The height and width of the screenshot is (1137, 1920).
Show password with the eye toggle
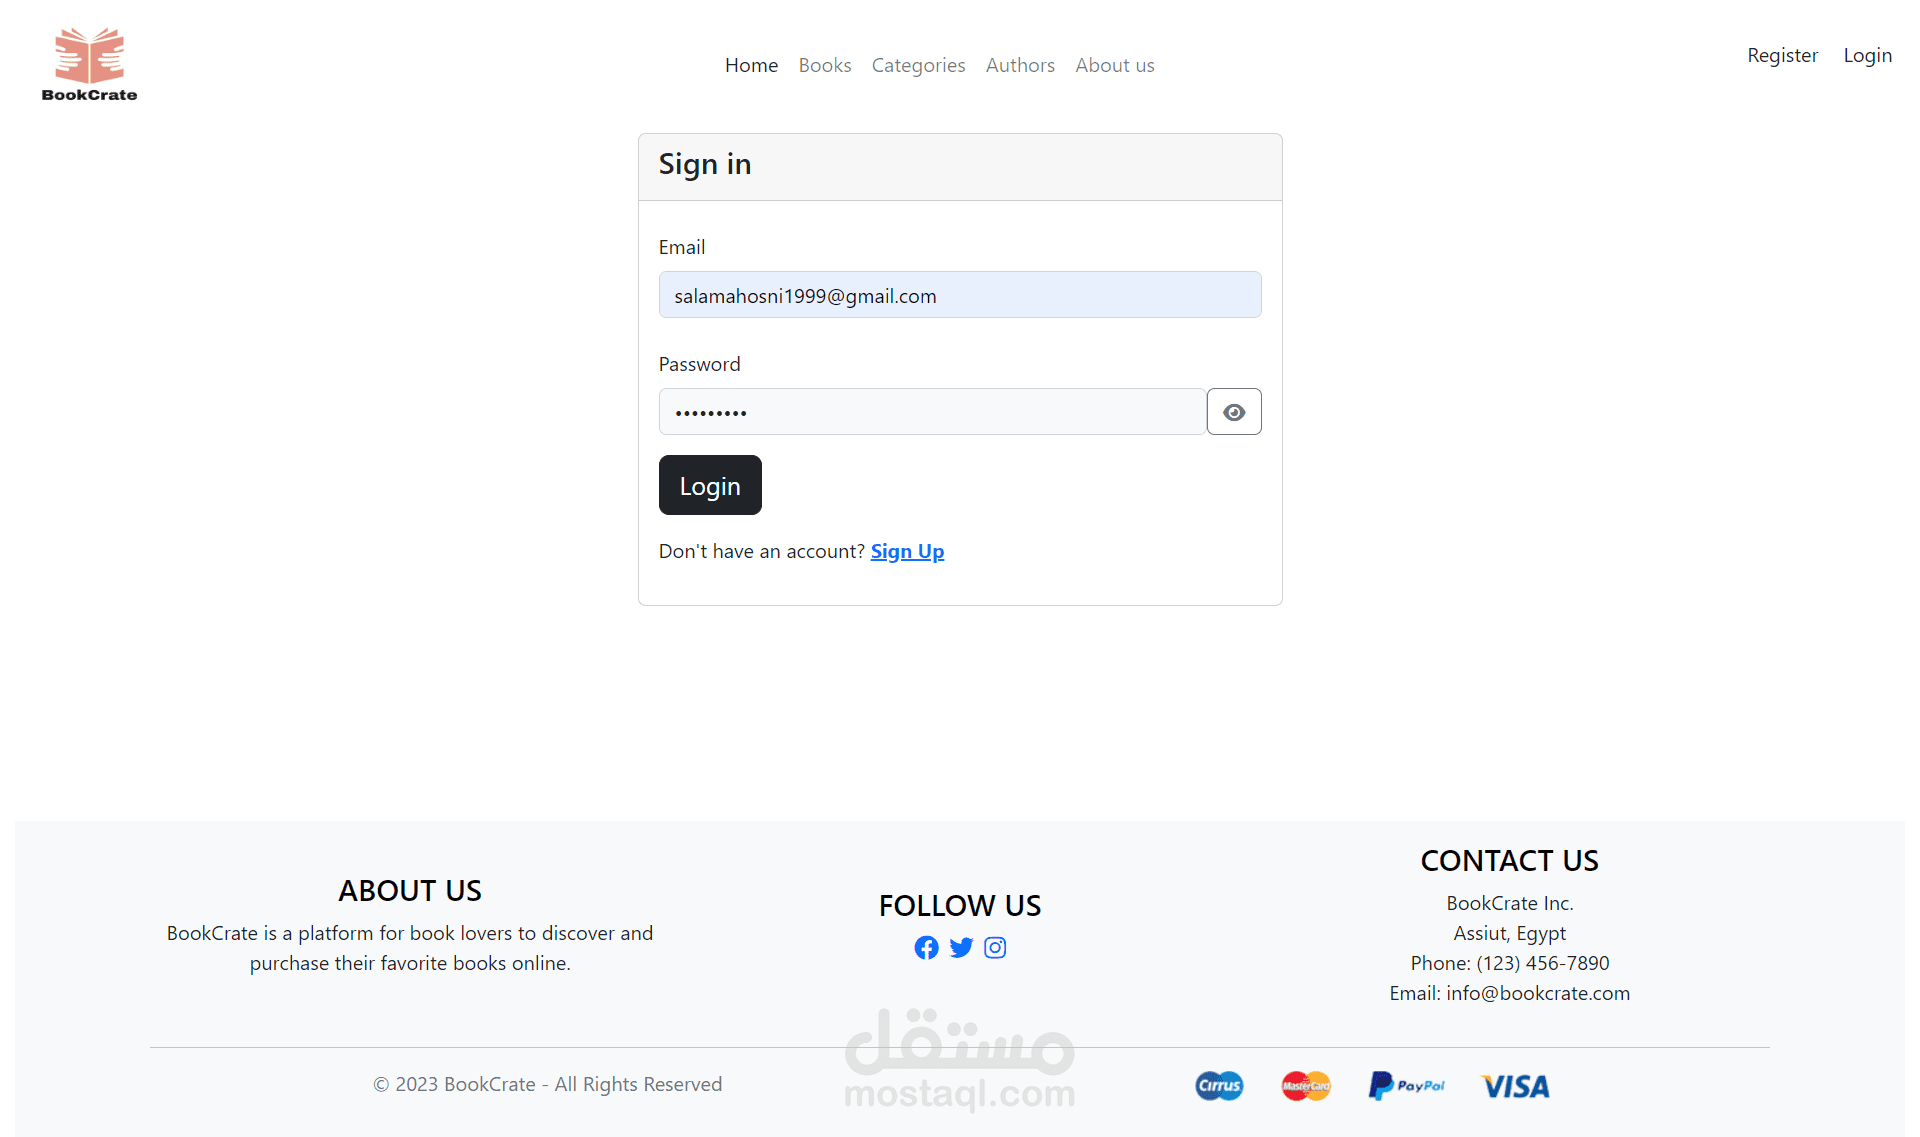point(1234,412)
